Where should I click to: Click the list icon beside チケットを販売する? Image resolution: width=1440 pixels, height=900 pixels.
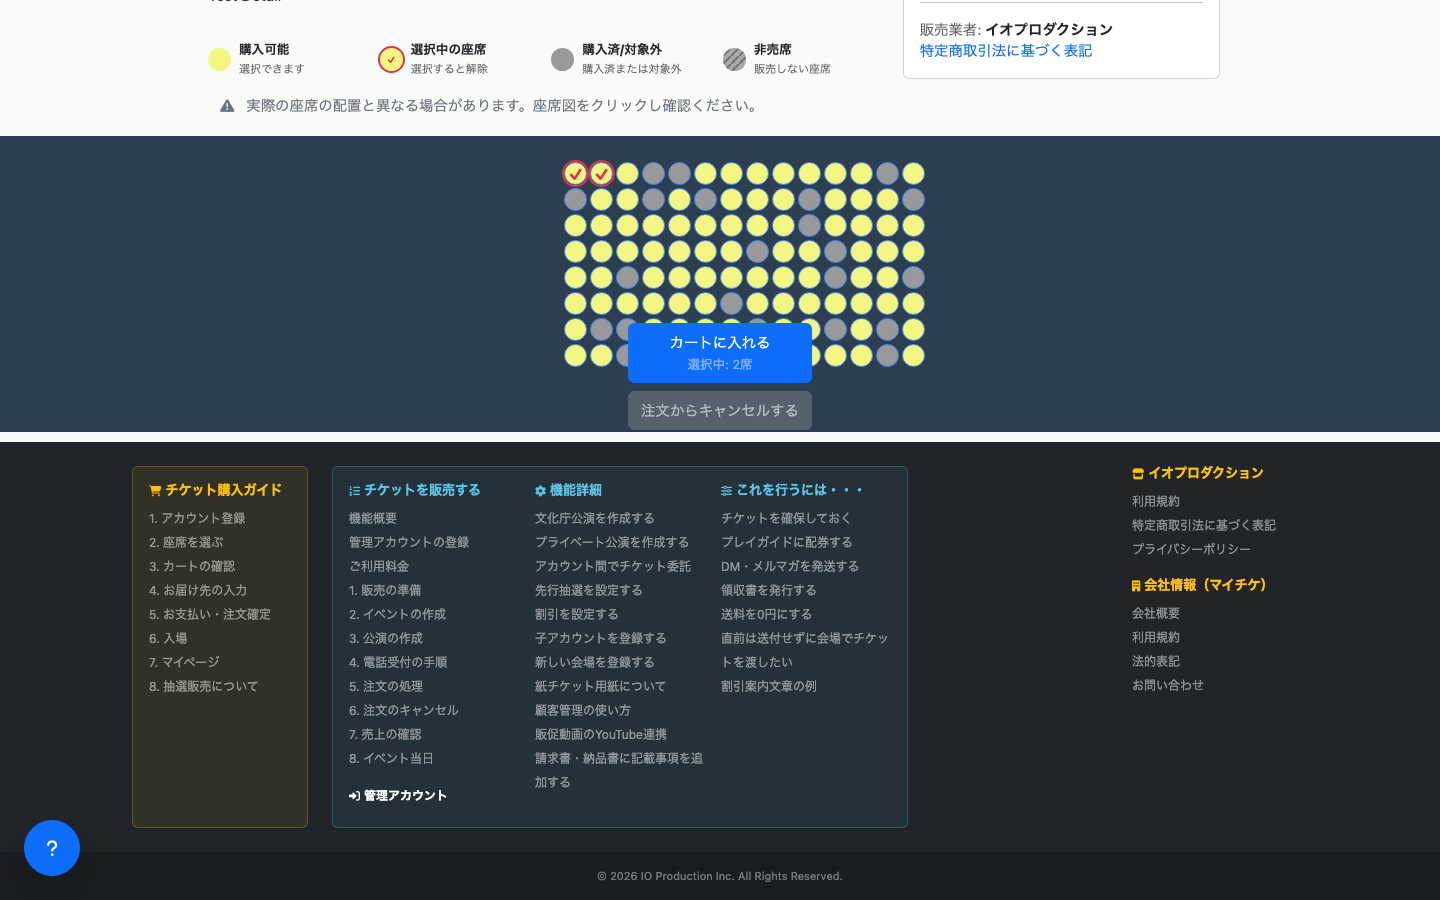(354, 490)
